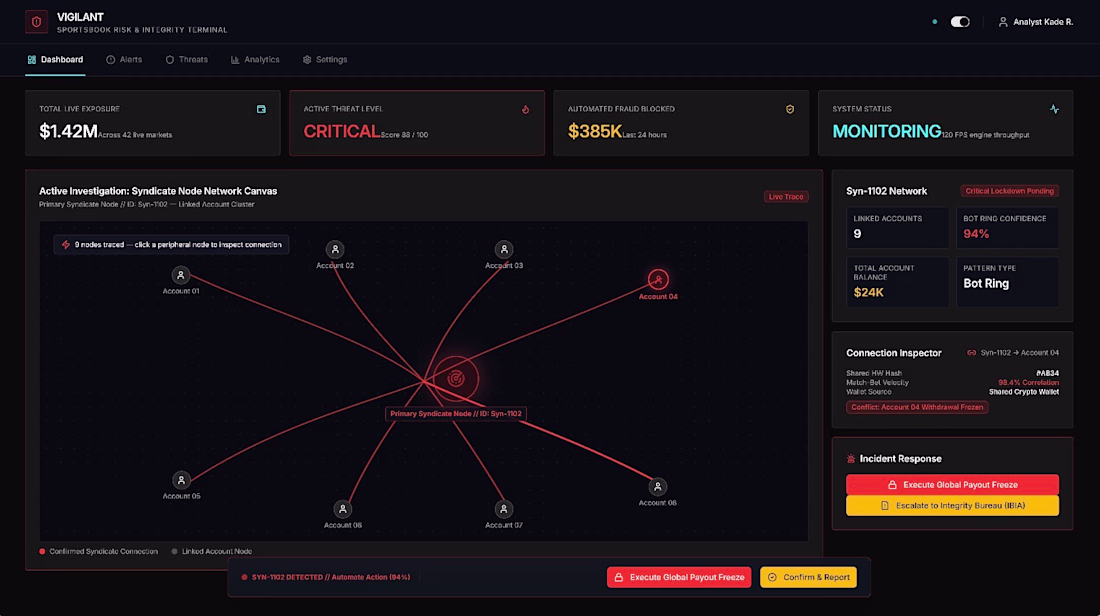Click the lightning icon in nodes traced hint

(65, 245)
